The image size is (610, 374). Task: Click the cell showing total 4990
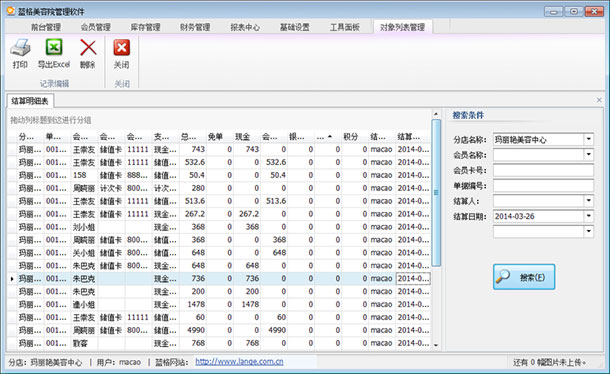pyautogui.click(x=193, y=330)
